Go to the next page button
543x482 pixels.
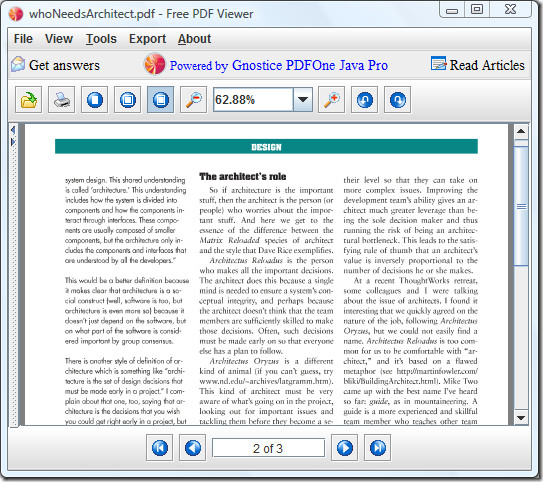[345, 448]
